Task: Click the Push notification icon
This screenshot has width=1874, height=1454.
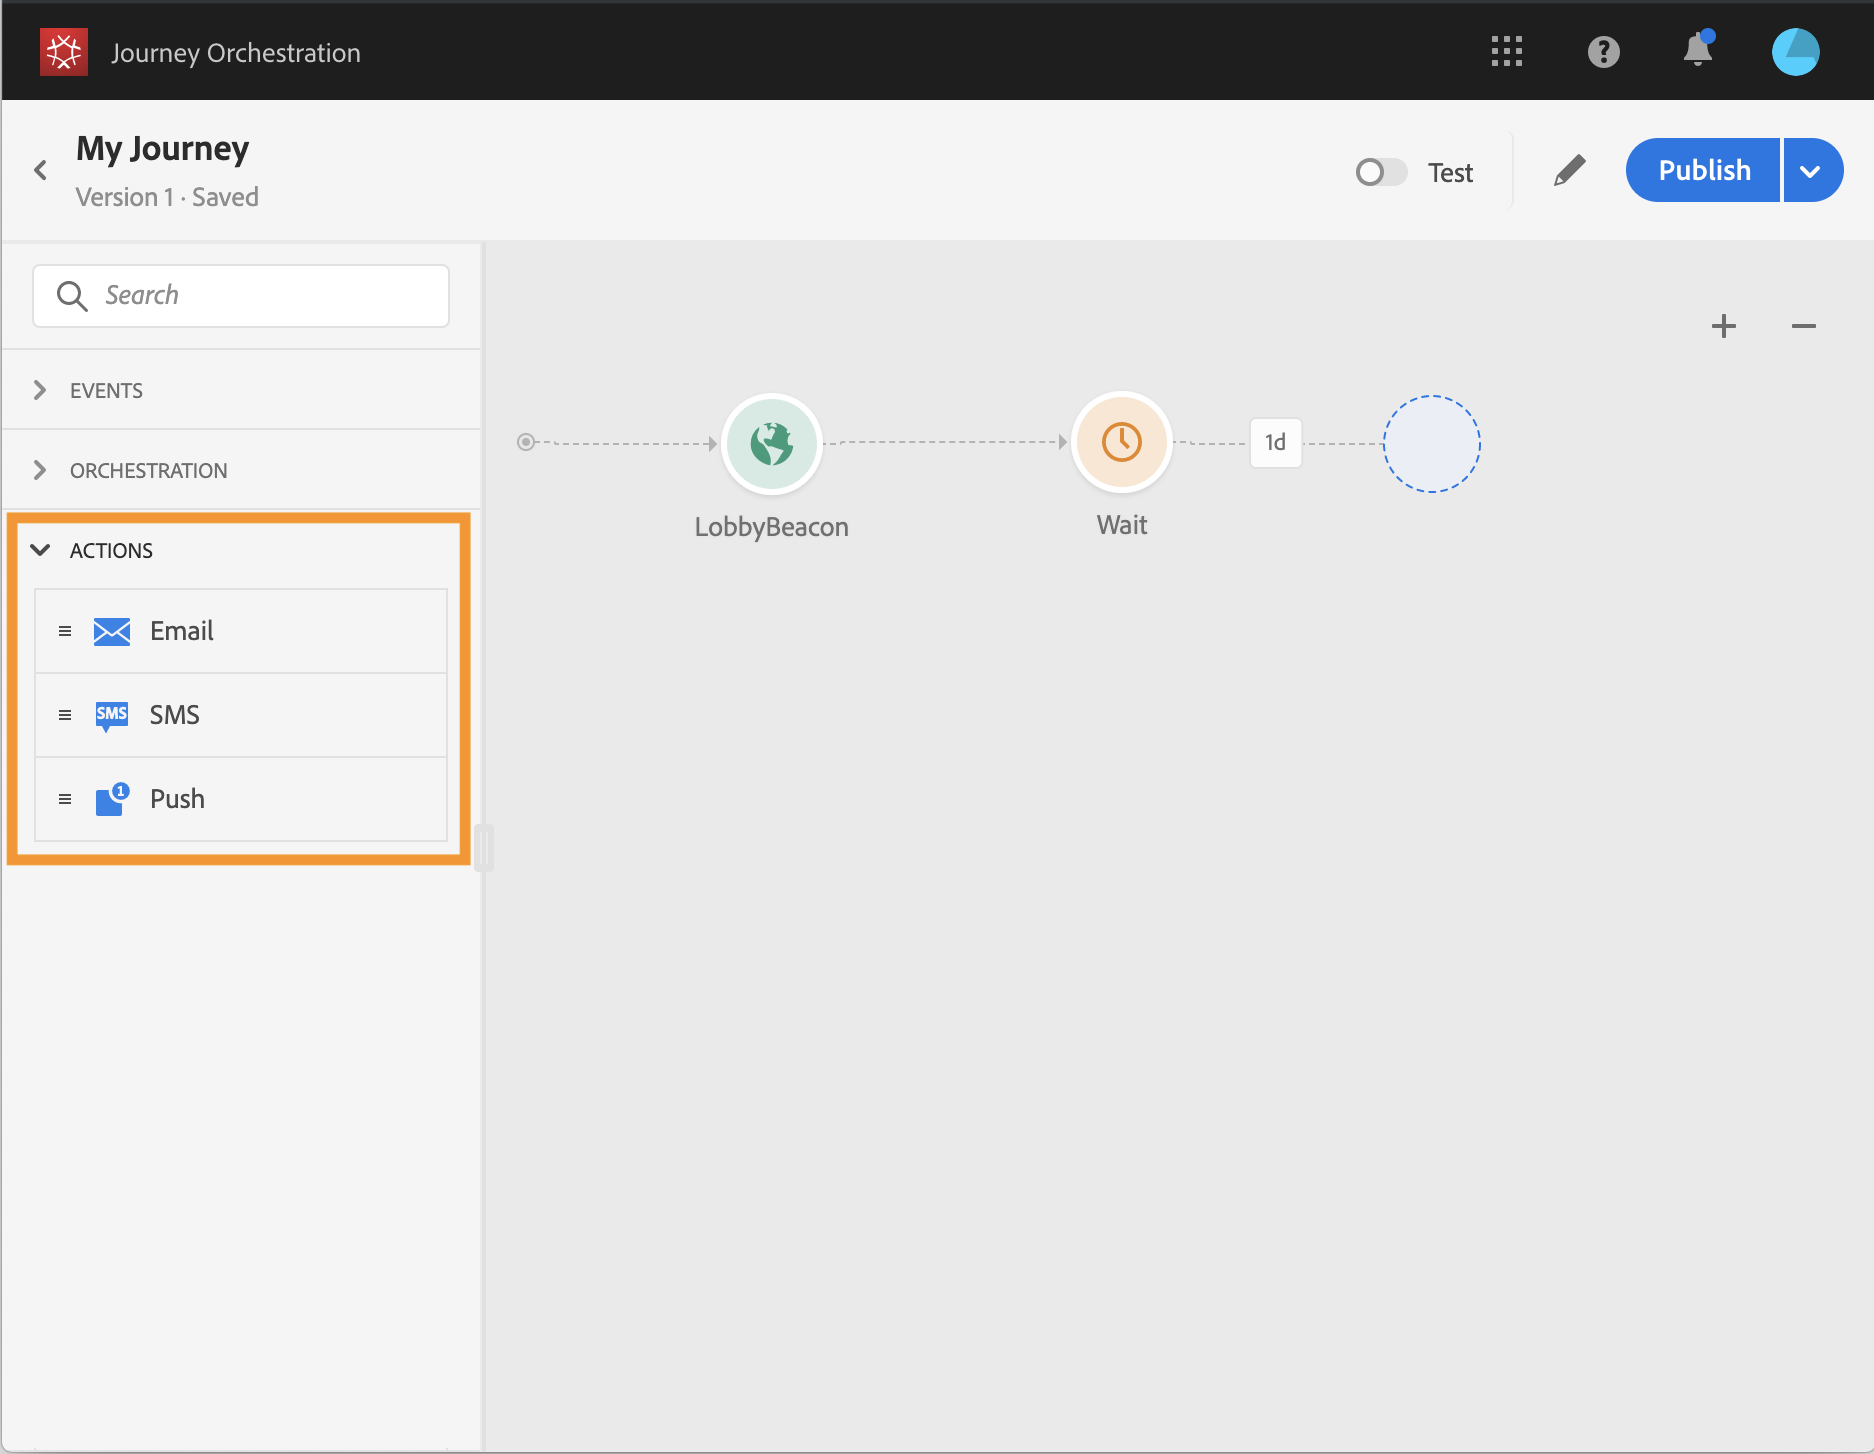Action: [x=112, y=799]
